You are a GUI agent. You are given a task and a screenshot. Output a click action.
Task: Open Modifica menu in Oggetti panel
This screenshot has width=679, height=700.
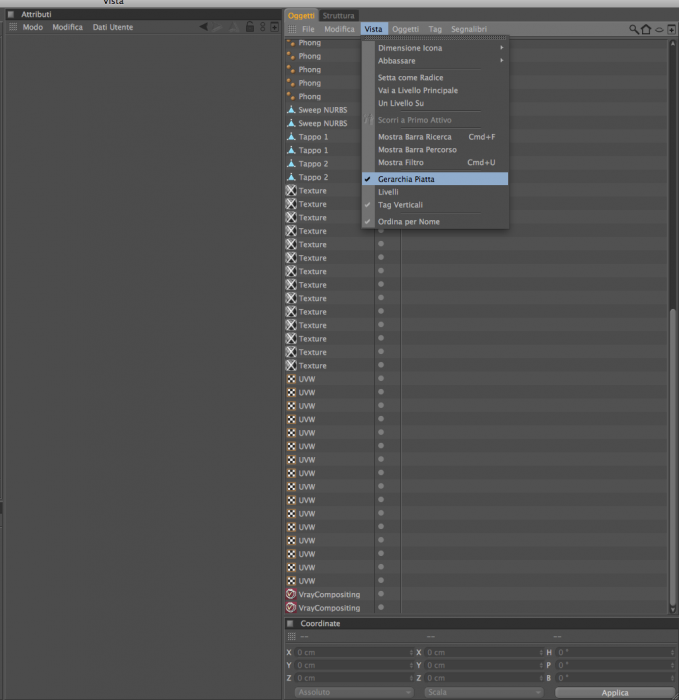pyautogui.click(x=339, y=29)
